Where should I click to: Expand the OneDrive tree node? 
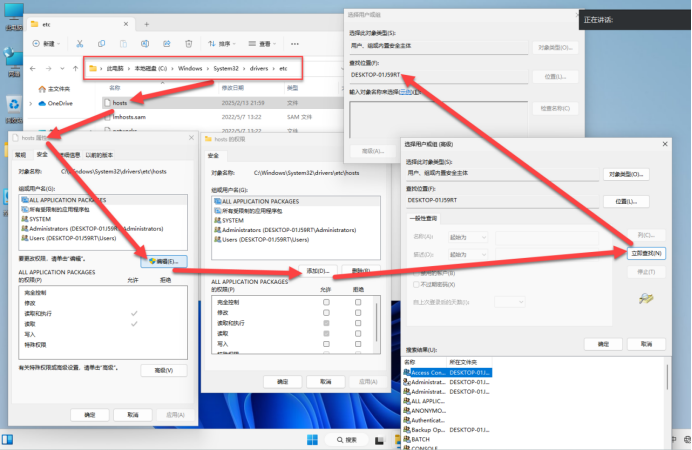(x=31, y=103)
